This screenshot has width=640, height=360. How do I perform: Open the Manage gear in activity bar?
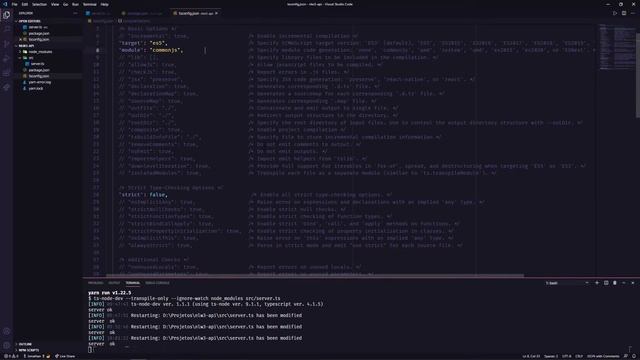click(x=7, y=346)
